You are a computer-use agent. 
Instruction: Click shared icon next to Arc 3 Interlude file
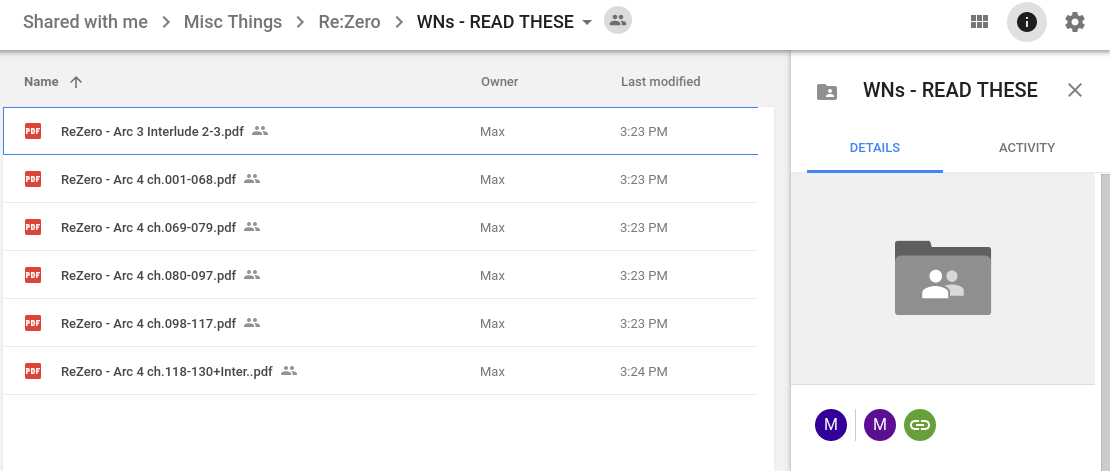click(x=260, y=131)
